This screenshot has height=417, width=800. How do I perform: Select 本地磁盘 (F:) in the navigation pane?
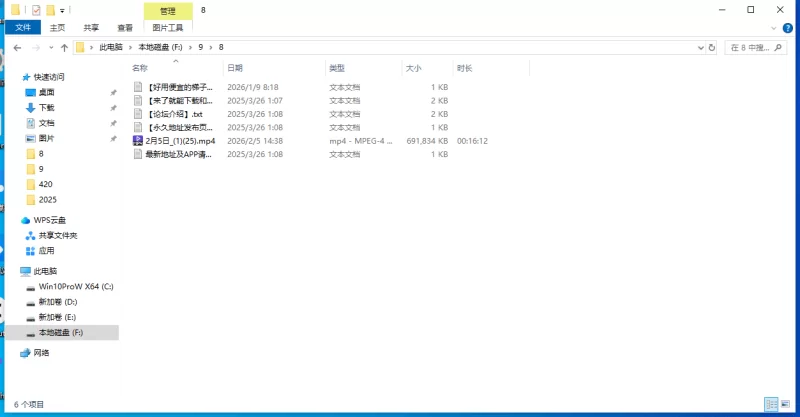coord(61,332)
